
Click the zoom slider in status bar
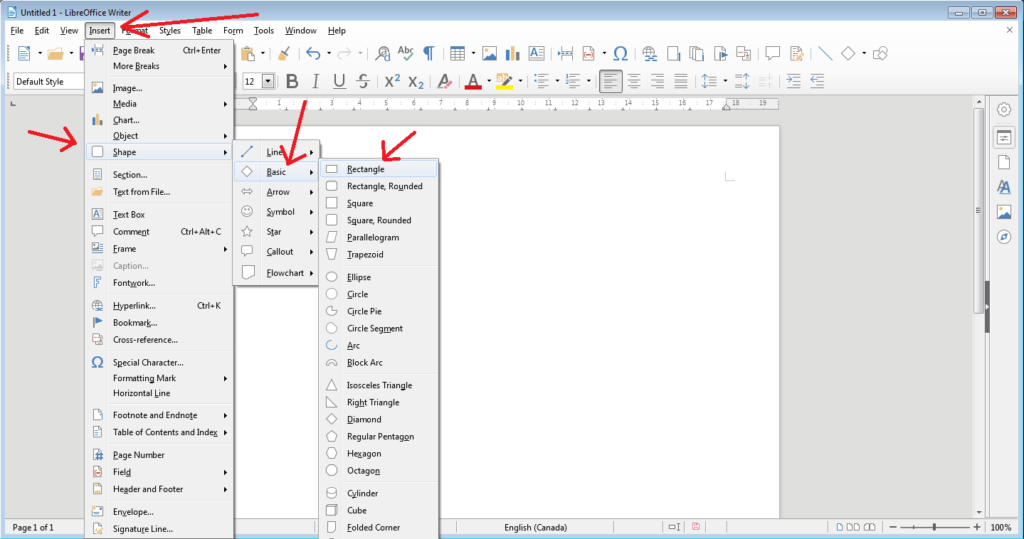coord(934,527)
